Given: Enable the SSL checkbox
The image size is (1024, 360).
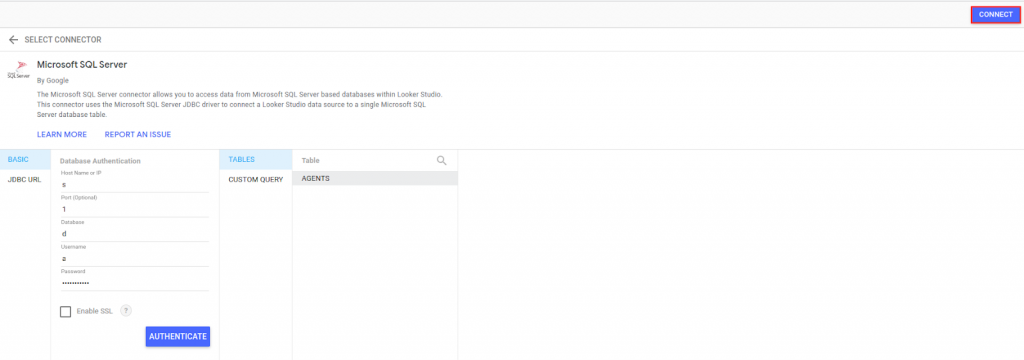Looking at the screenshot, I should [65, 312].
